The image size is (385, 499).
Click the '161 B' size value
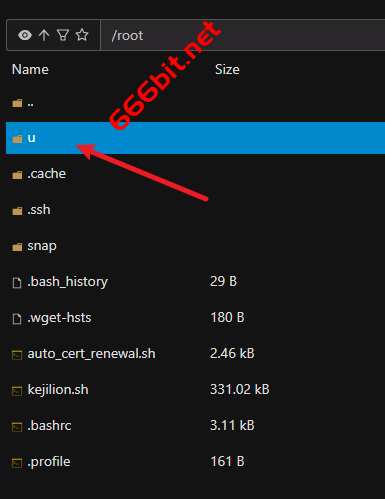227,462
